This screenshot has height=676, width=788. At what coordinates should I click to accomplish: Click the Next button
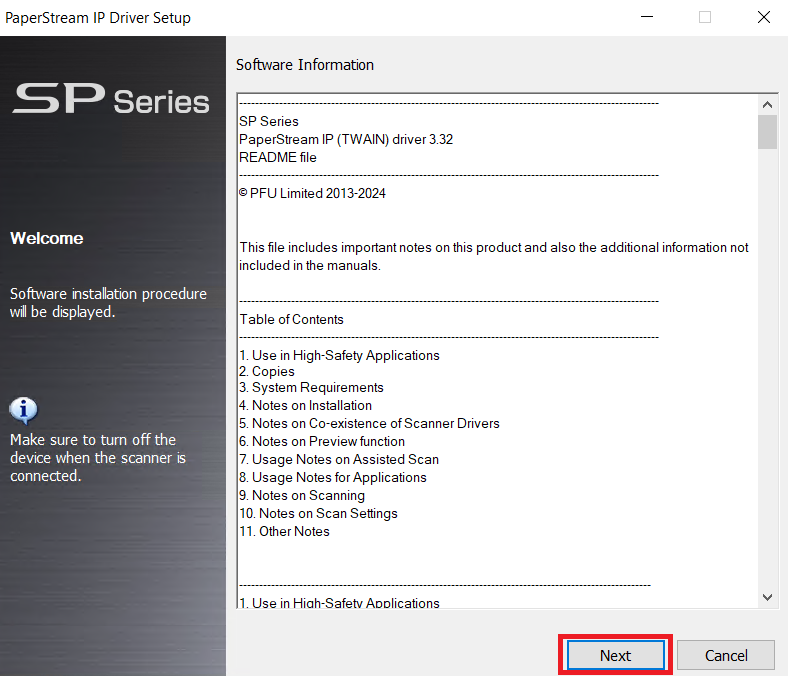[x=615, y=656]
